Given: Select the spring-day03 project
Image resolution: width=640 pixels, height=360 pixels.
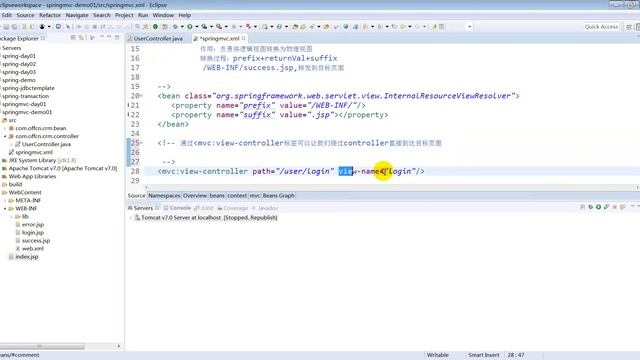Looking at the screenshot, I should click(19, 72).
